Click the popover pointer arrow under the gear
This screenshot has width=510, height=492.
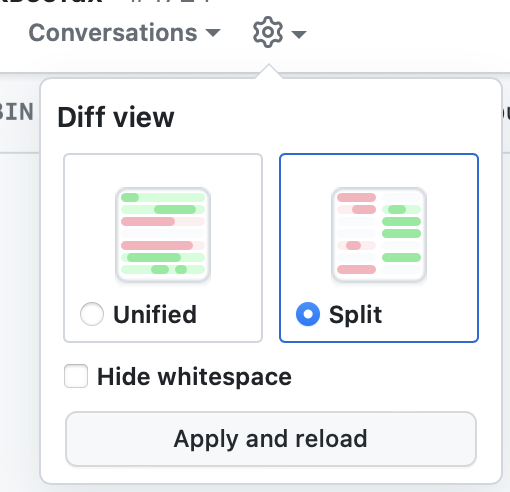tap(269, 71)
